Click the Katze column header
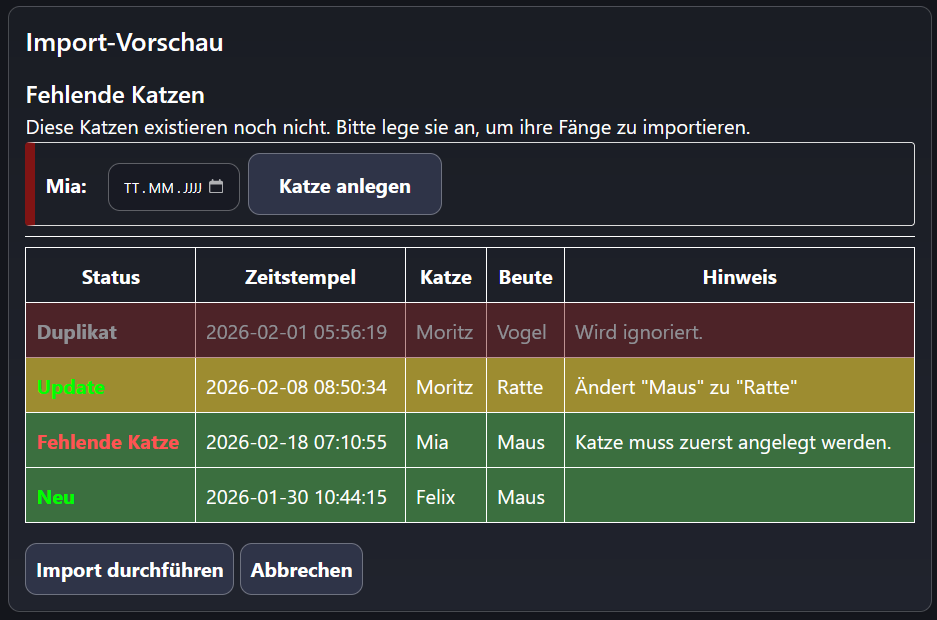The height and width of the screenshot is (620, 937). click(x=446, y=276)
